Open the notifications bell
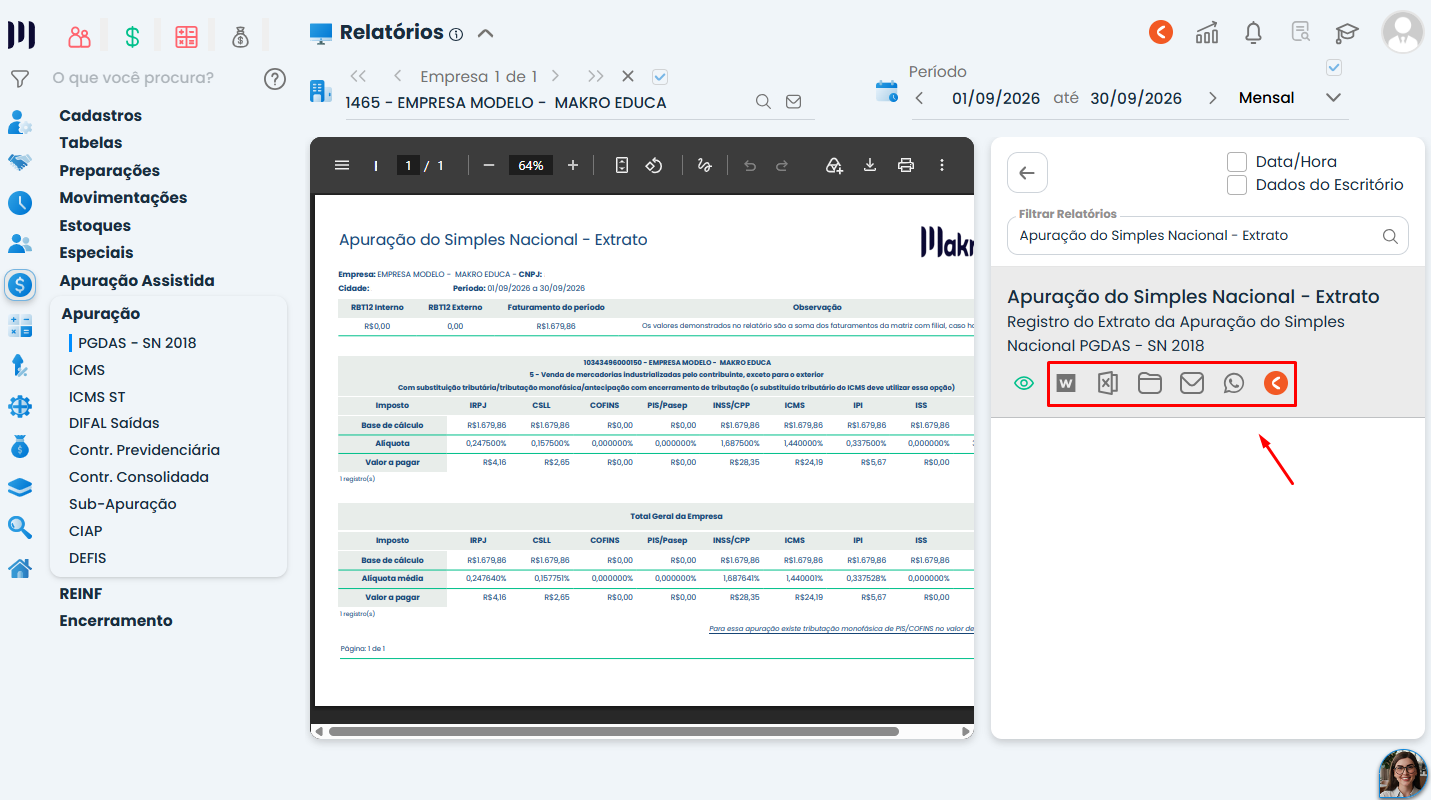Viewport: 1431px width, 800px height. (1253, 33)
